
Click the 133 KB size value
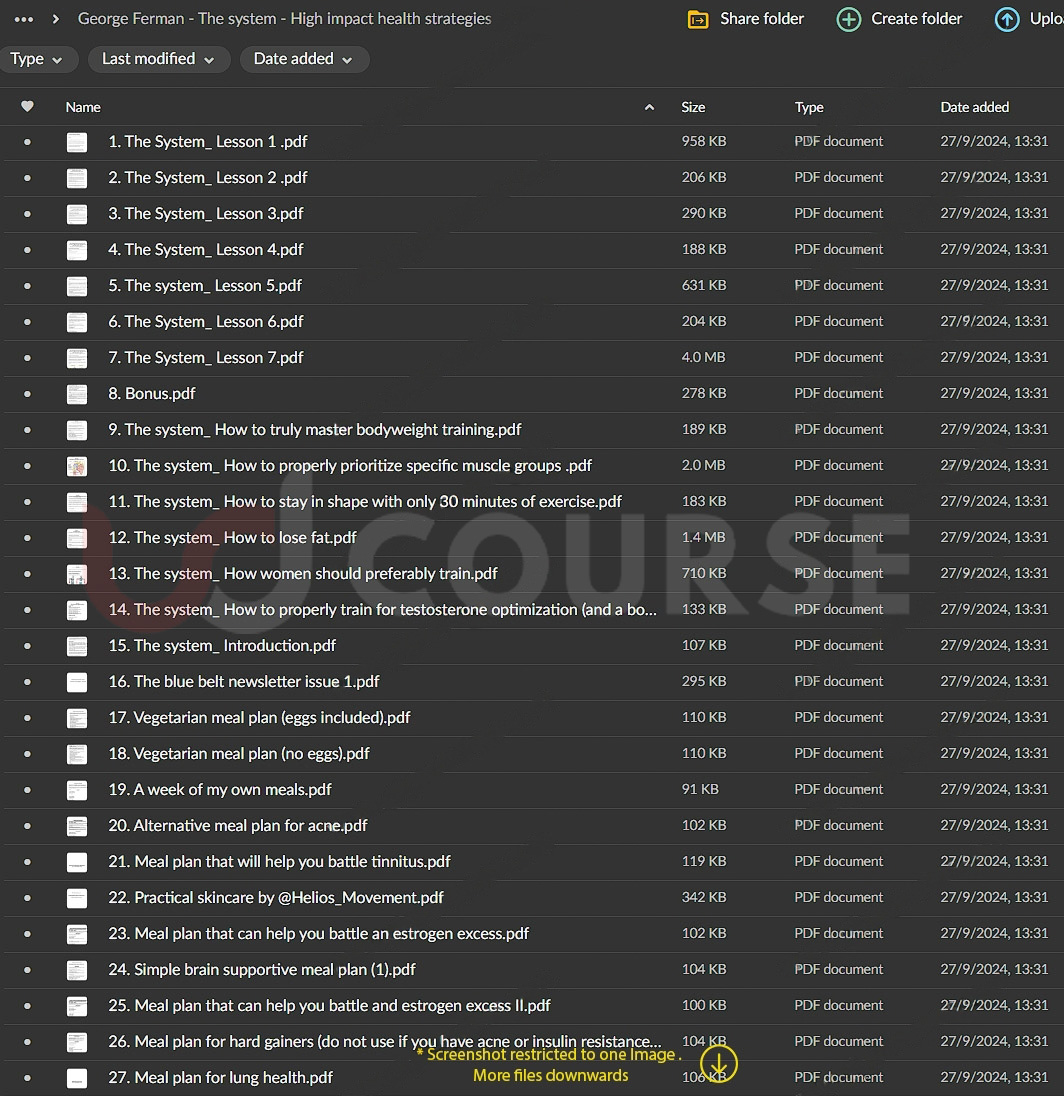[704, 610]
